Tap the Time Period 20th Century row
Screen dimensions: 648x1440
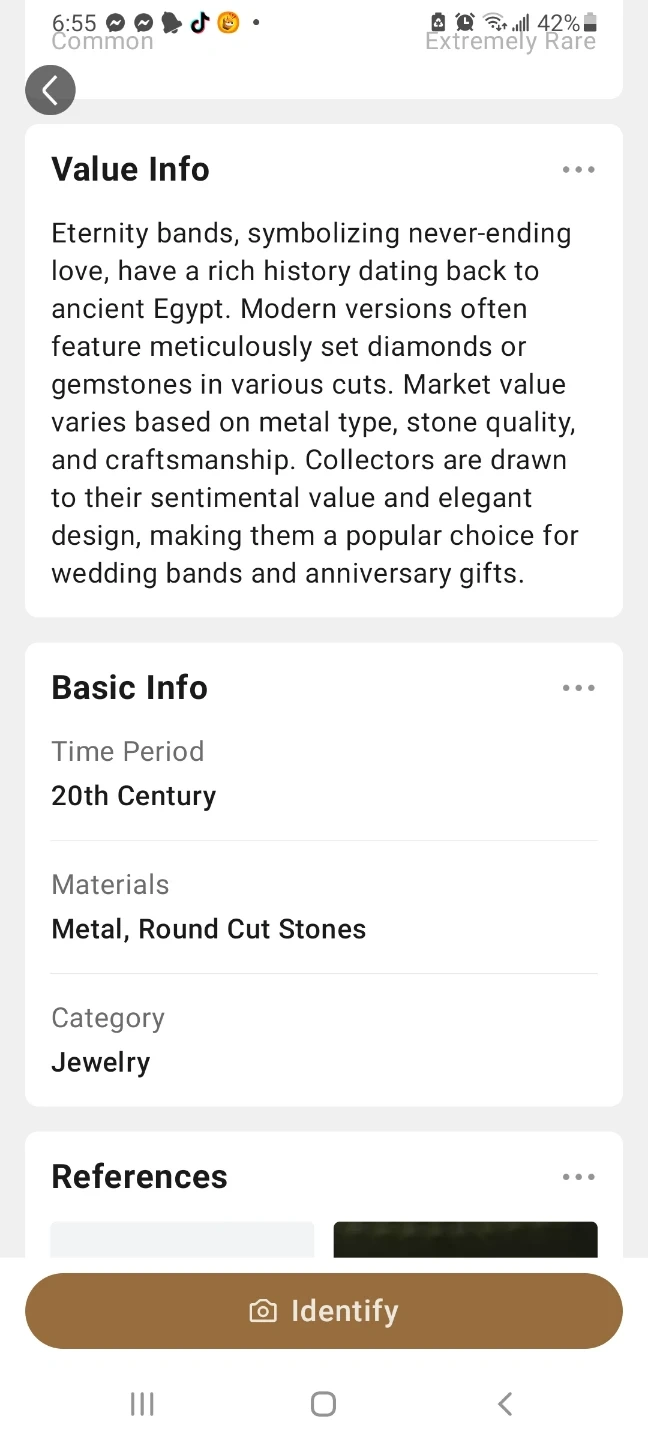324,774
